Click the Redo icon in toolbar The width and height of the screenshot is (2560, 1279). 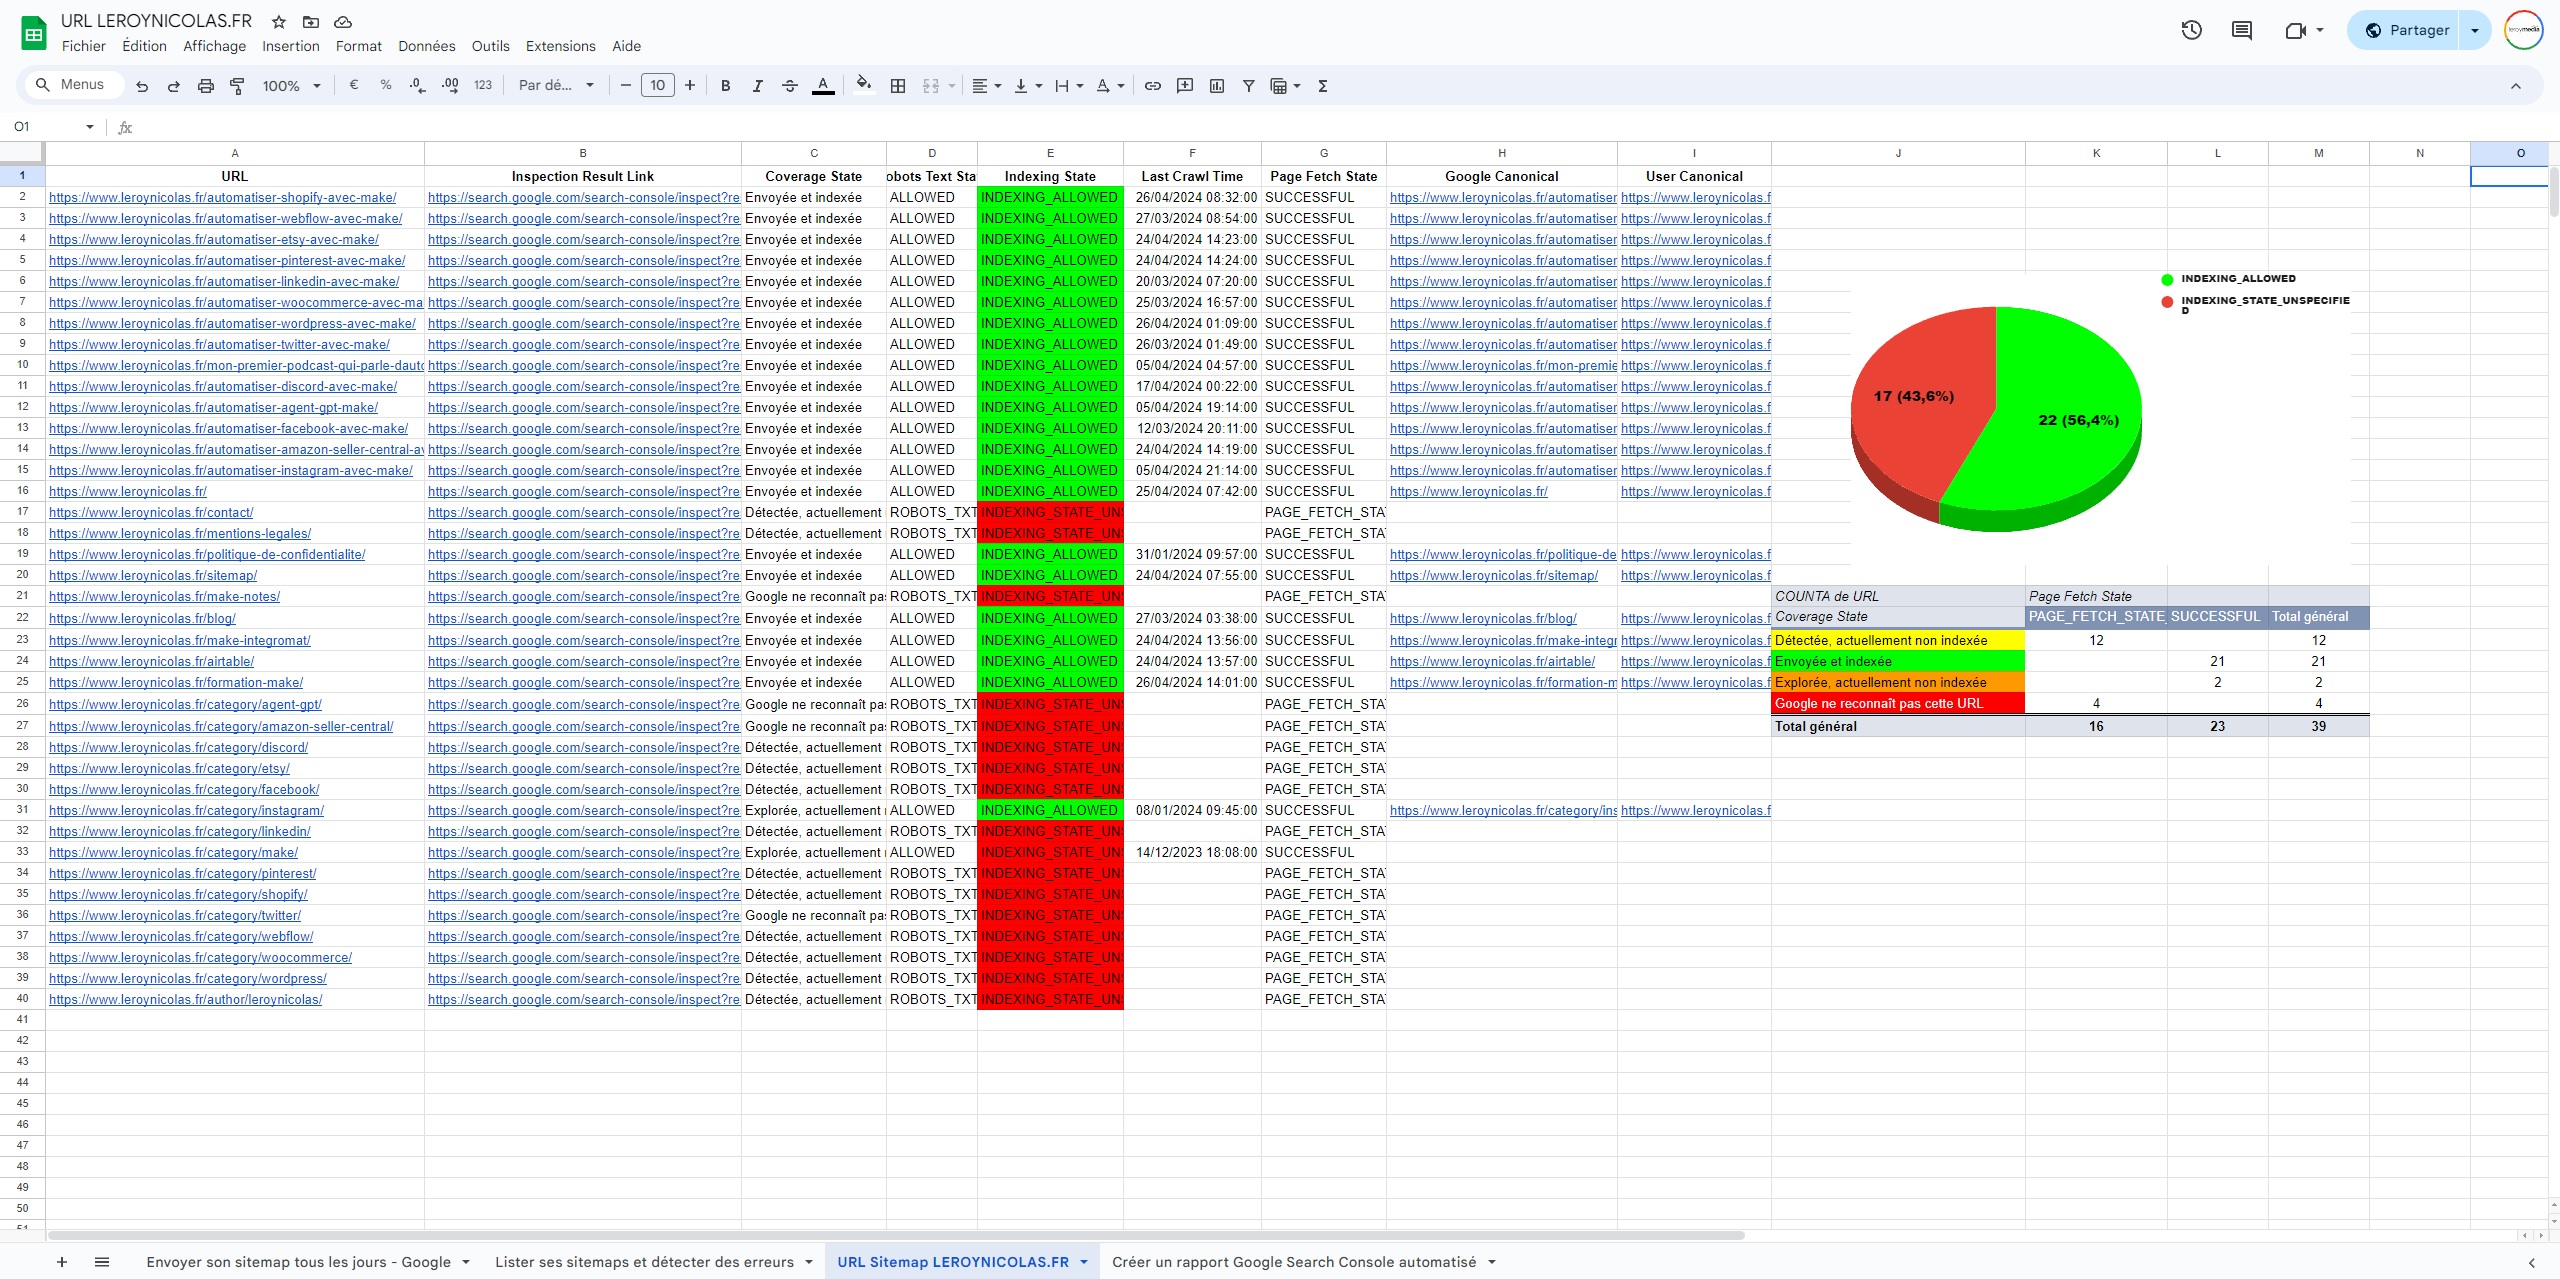click(x=174, y=86)
